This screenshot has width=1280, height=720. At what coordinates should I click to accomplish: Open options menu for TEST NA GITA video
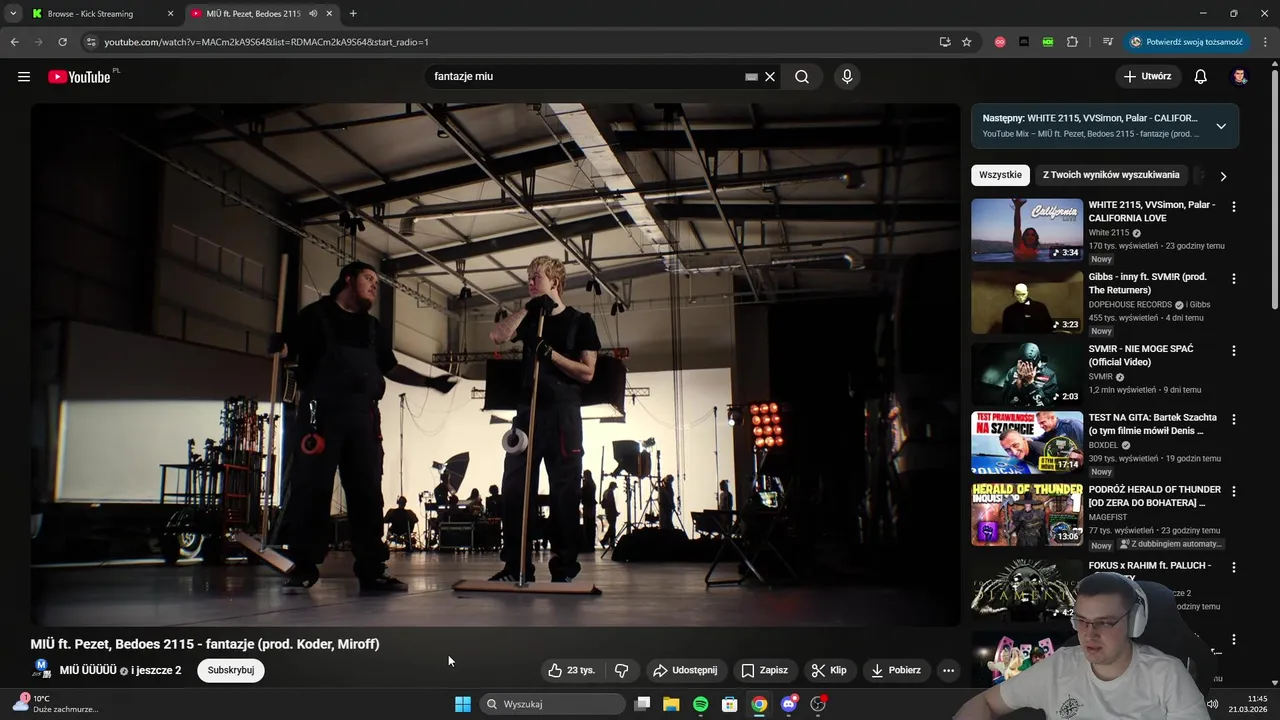pos(1233,420)
